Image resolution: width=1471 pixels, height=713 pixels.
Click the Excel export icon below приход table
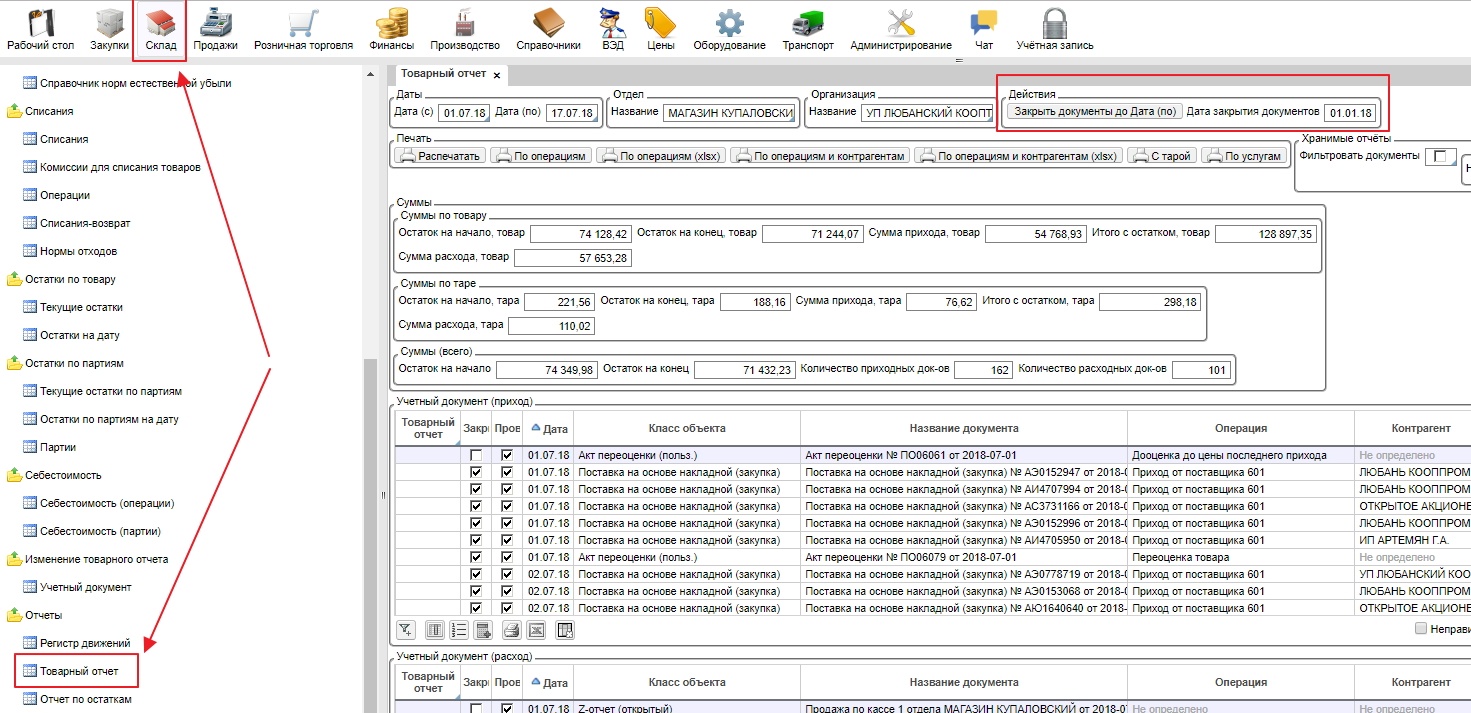tap(537, 630)
